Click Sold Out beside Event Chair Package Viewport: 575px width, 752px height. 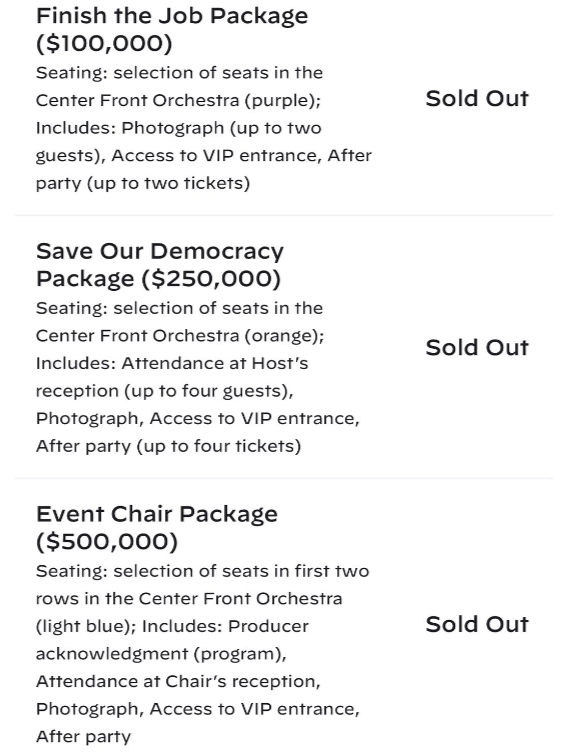click(x=477, y=624)
